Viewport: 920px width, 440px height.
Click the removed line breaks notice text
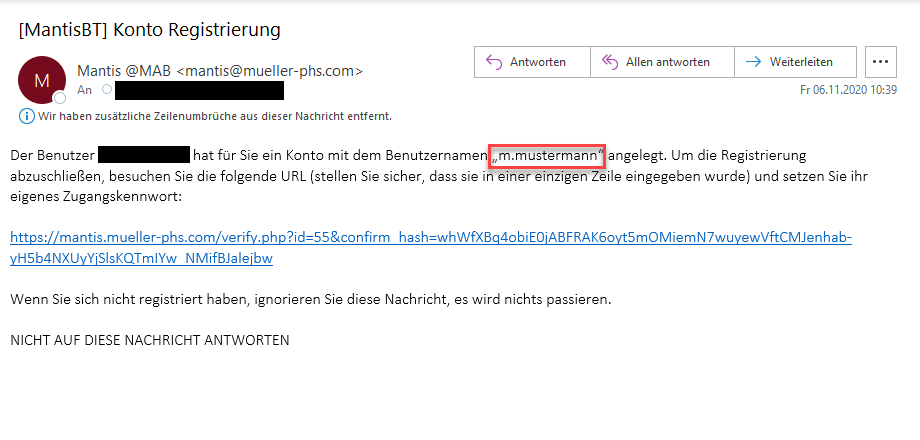tap(214, 116)
